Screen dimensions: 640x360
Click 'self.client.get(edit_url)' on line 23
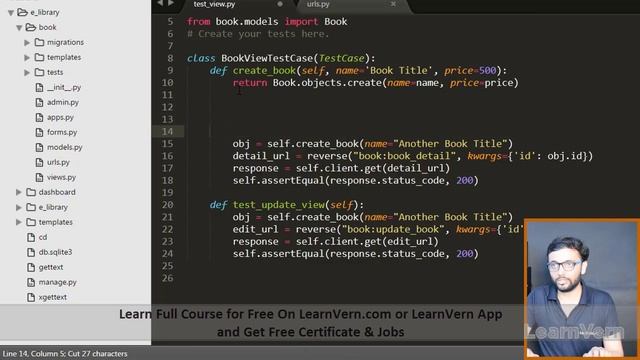(367, 242)
